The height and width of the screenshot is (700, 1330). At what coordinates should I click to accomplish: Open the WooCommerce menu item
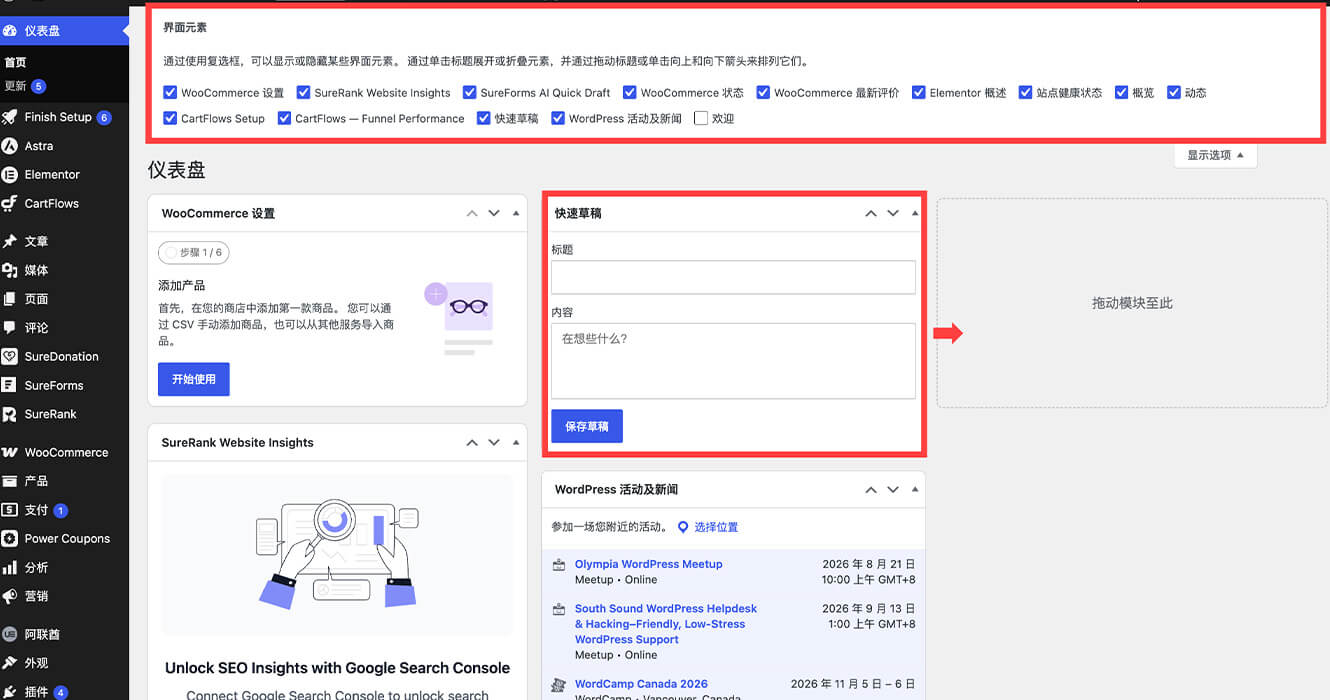64,453
